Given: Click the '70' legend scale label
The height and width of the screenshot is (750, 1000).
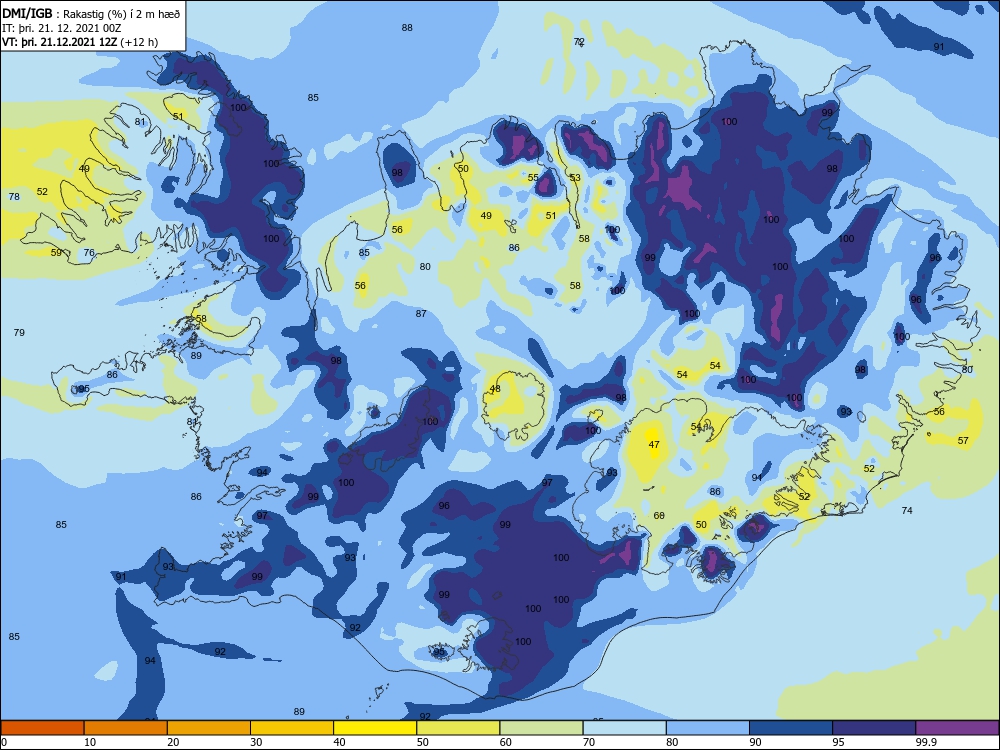Looking at the screenshot, I should [x=589, y=742].
